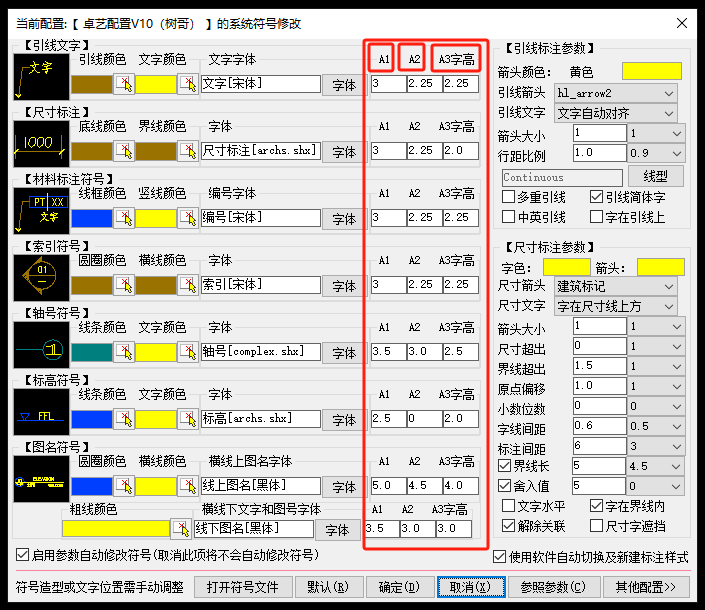Click the 其他配置>> button

(x=646, y=586)
